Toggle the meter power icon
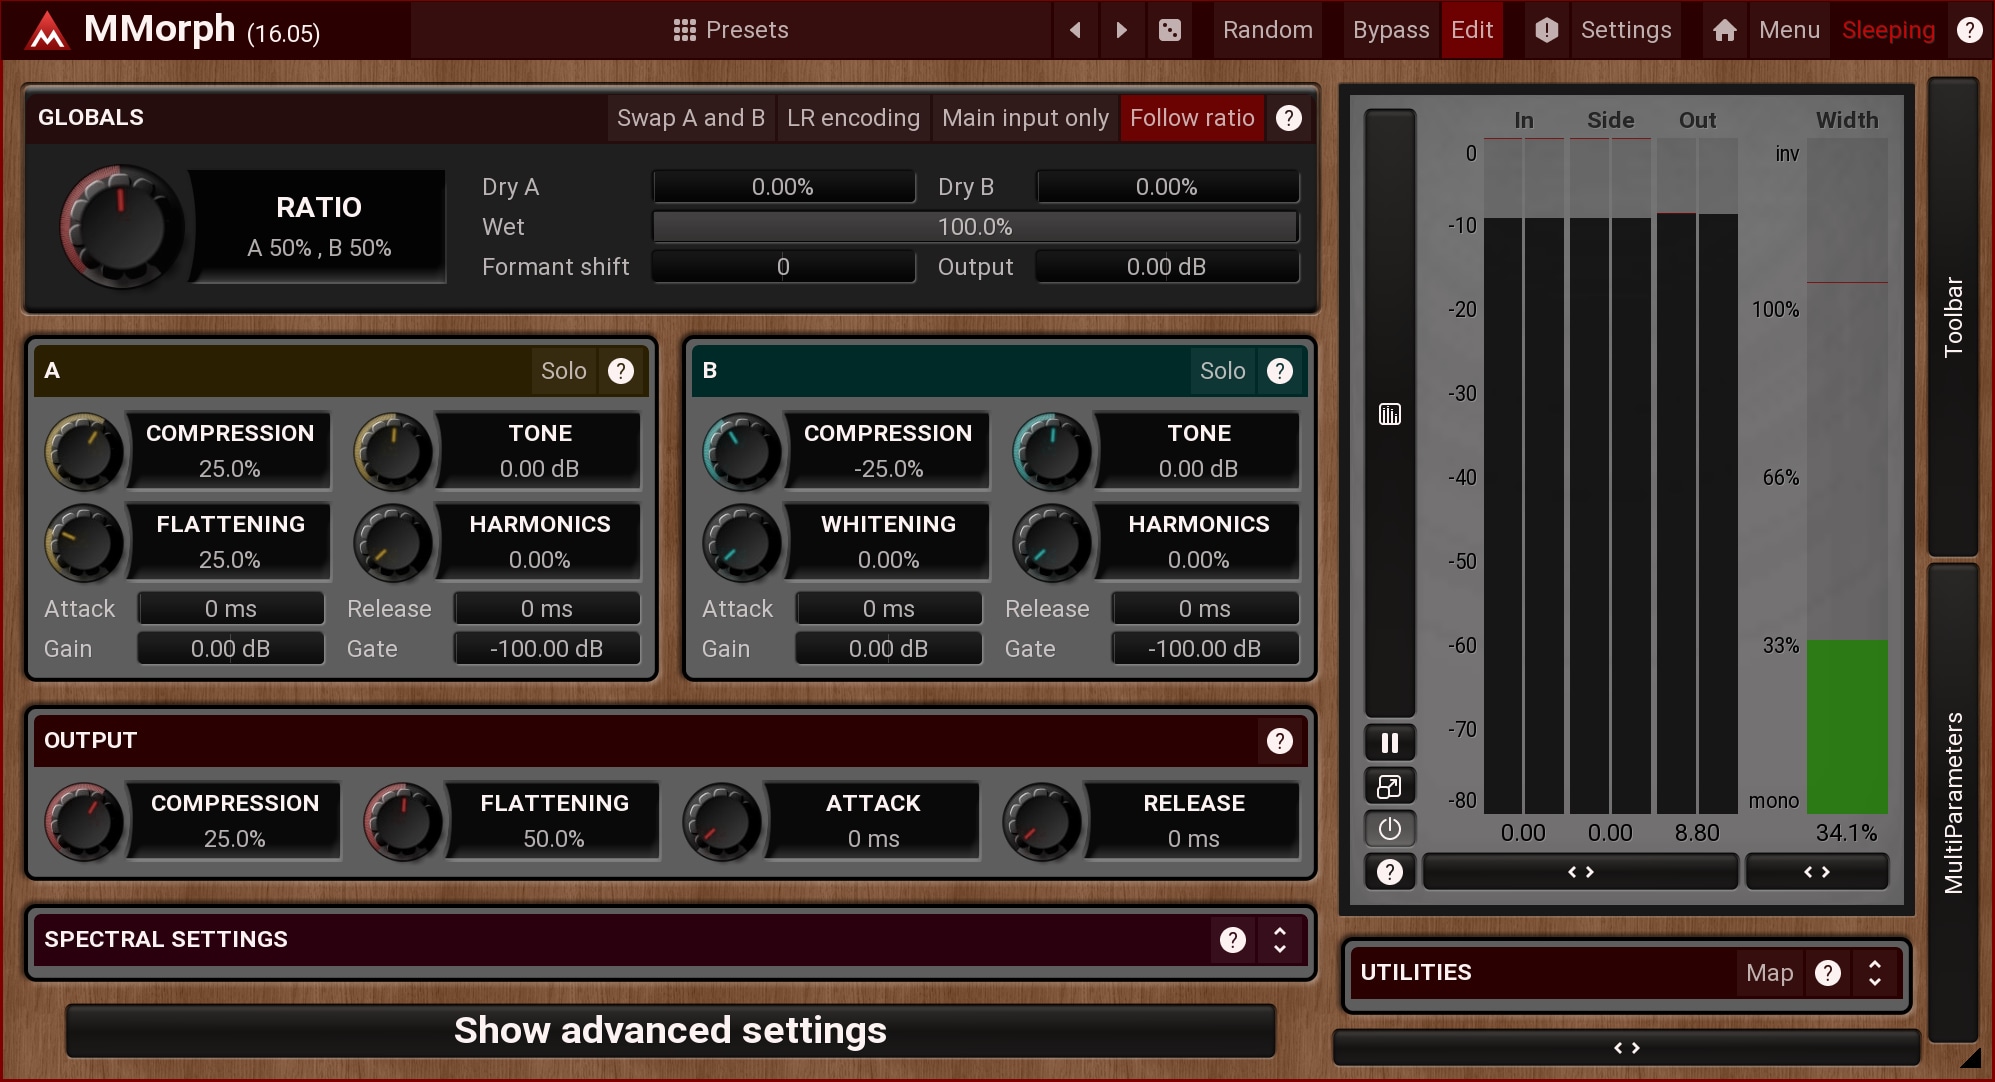 (1389, 829)
